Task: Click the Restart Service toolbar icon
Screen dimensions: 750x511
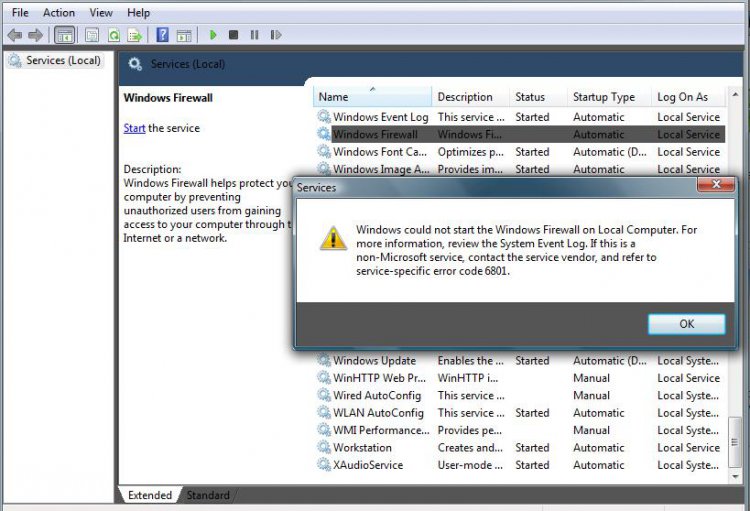Action: (276, 34)
